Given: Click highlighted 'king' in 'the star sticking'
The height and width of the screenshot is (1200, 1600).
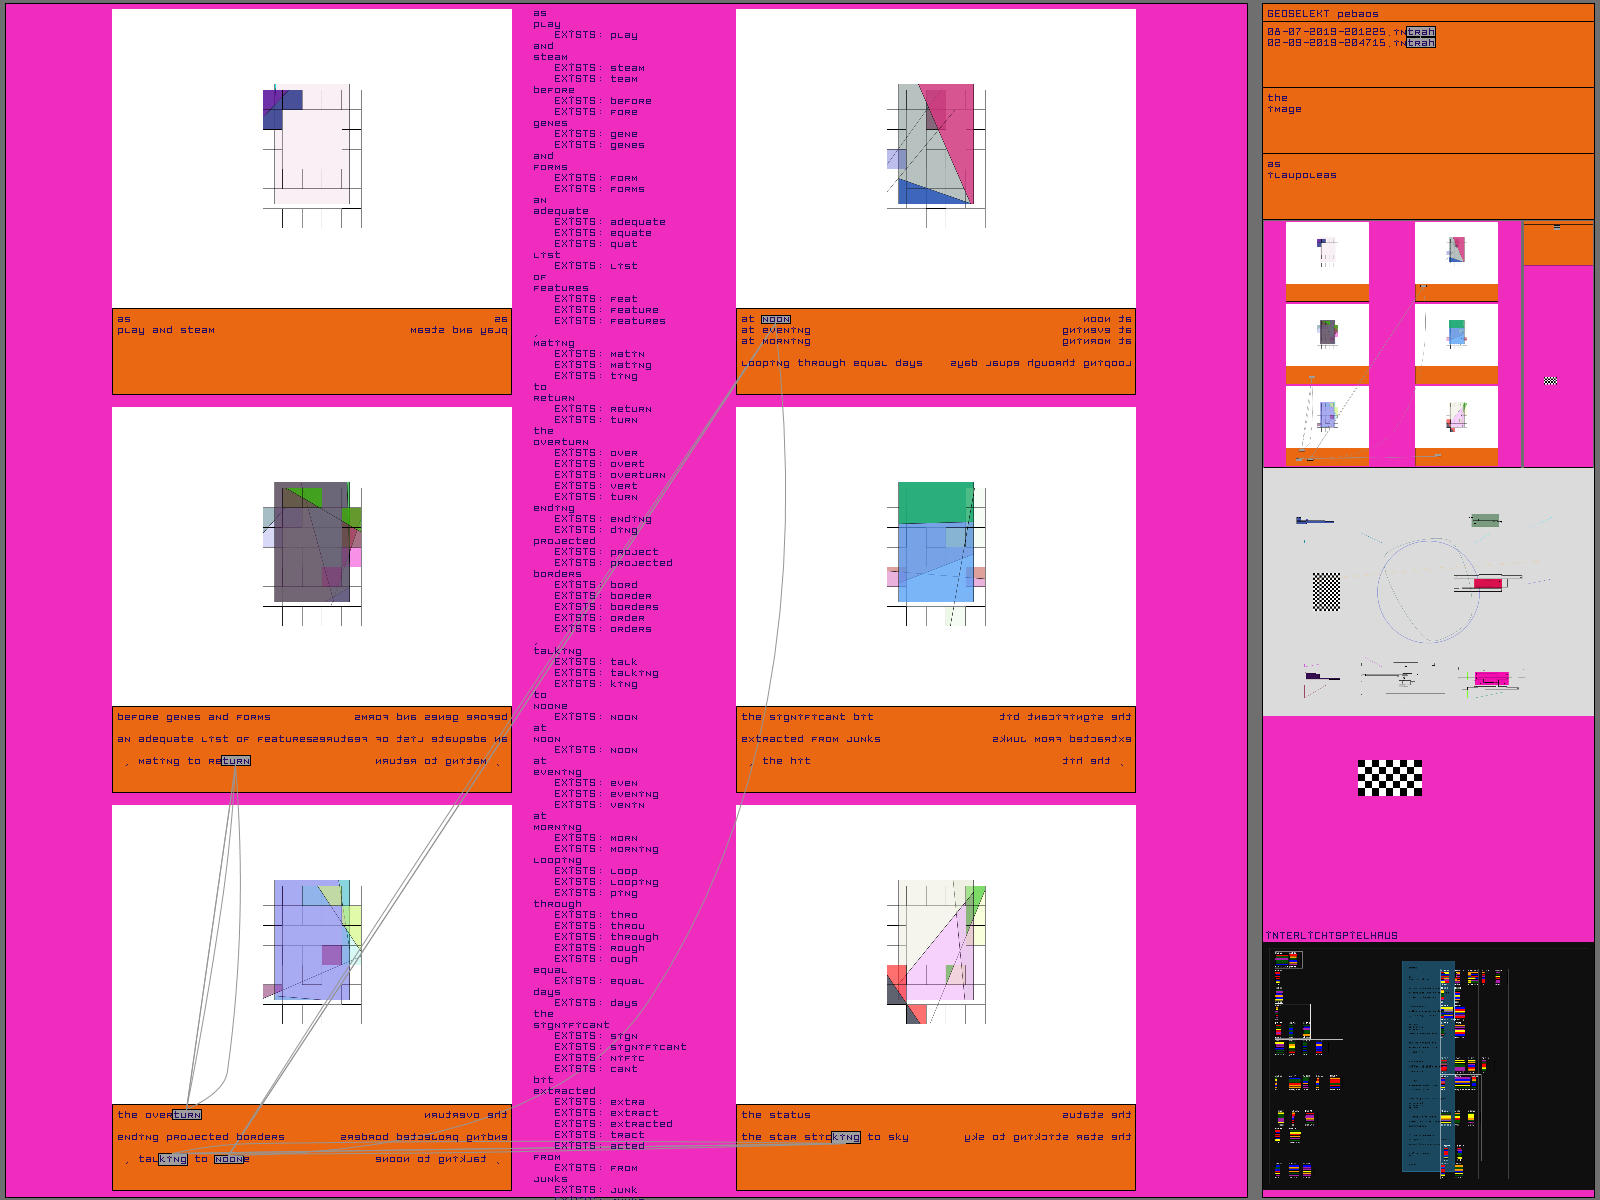Looking at the screenshot, I should 846,1137.
